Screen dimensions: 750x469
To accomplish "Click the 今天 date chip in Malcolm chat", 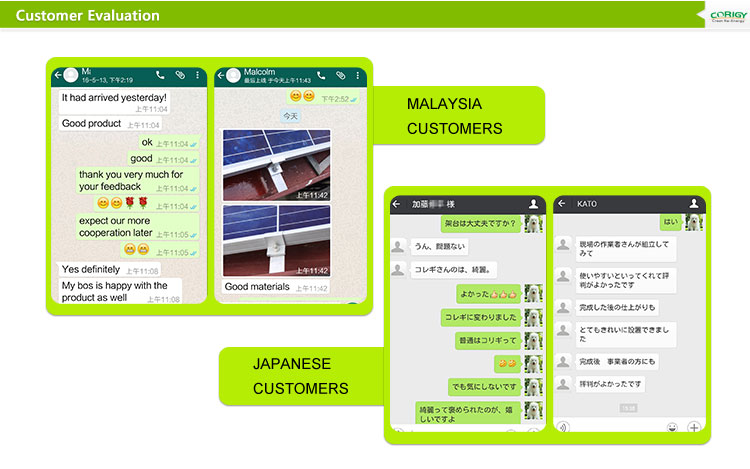I will (x=290, y=116).
